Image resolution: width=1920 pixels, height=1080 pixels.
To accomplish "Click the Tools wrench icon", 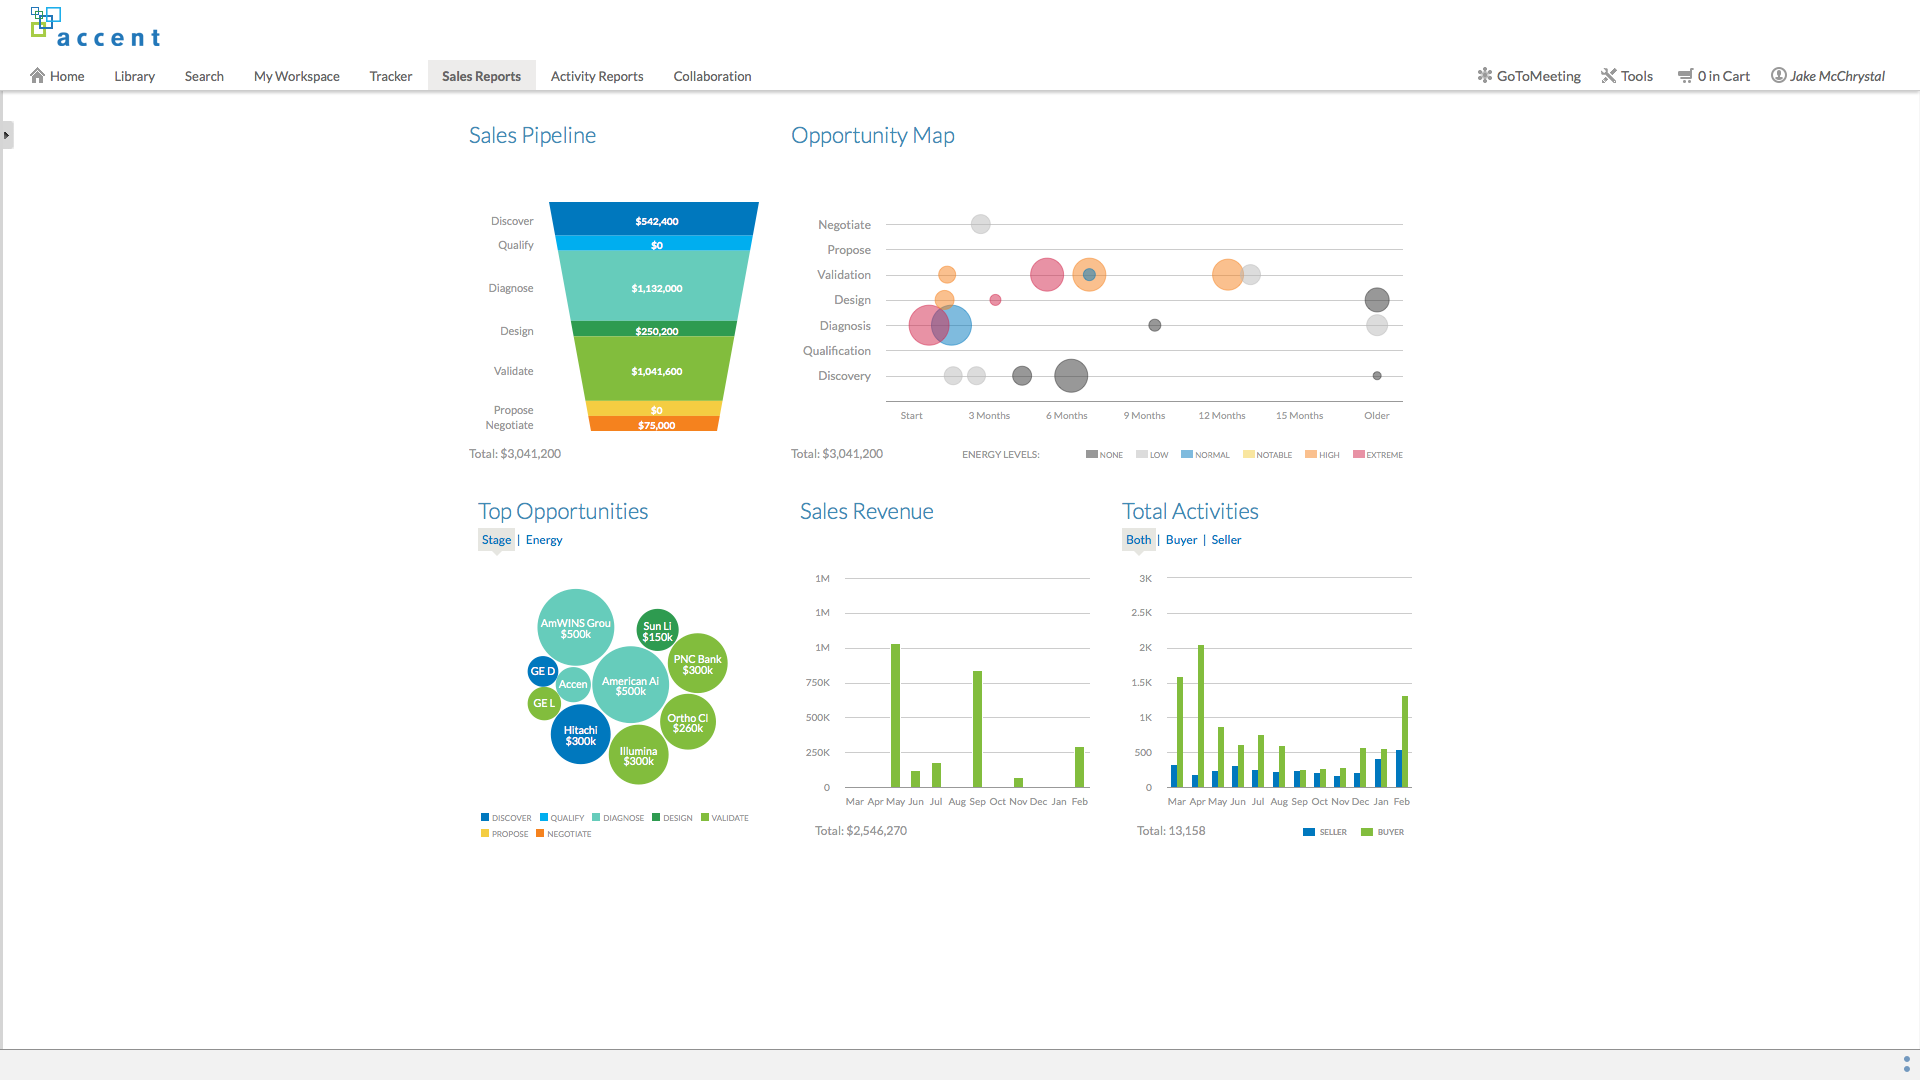I will (1608, 76).
